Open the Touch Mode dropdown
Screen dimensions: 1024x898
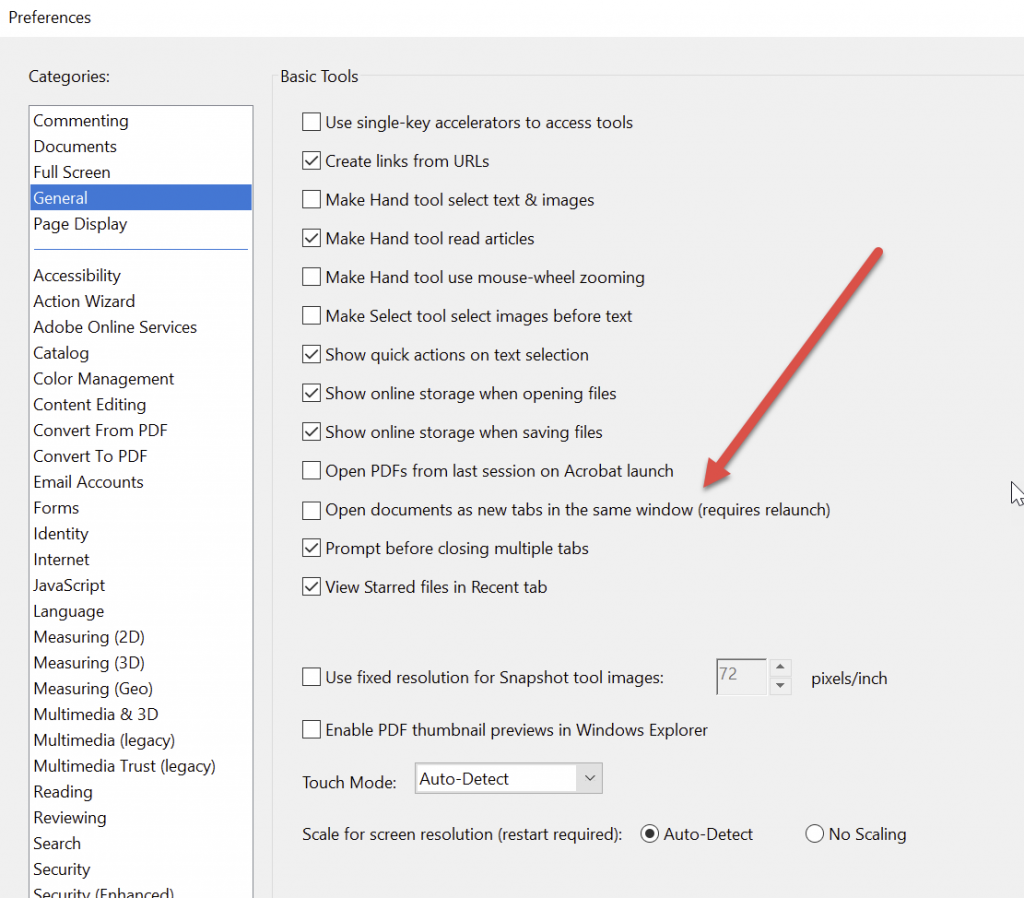point(590,778)
